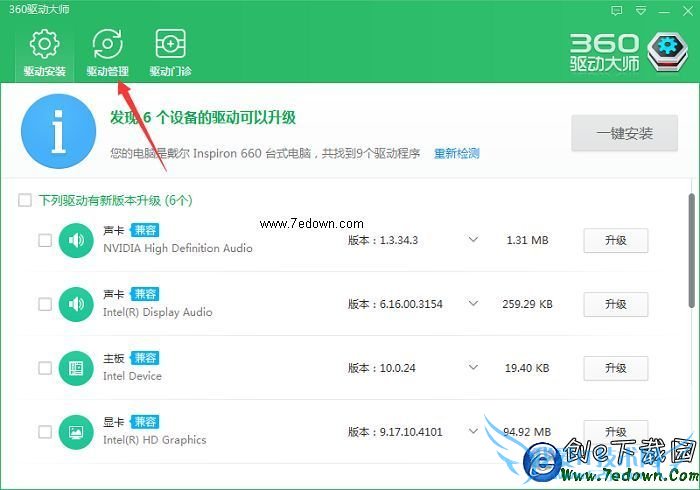
Task: Minimize the 360驱动大师 window
Action: (x=664, y=11)
